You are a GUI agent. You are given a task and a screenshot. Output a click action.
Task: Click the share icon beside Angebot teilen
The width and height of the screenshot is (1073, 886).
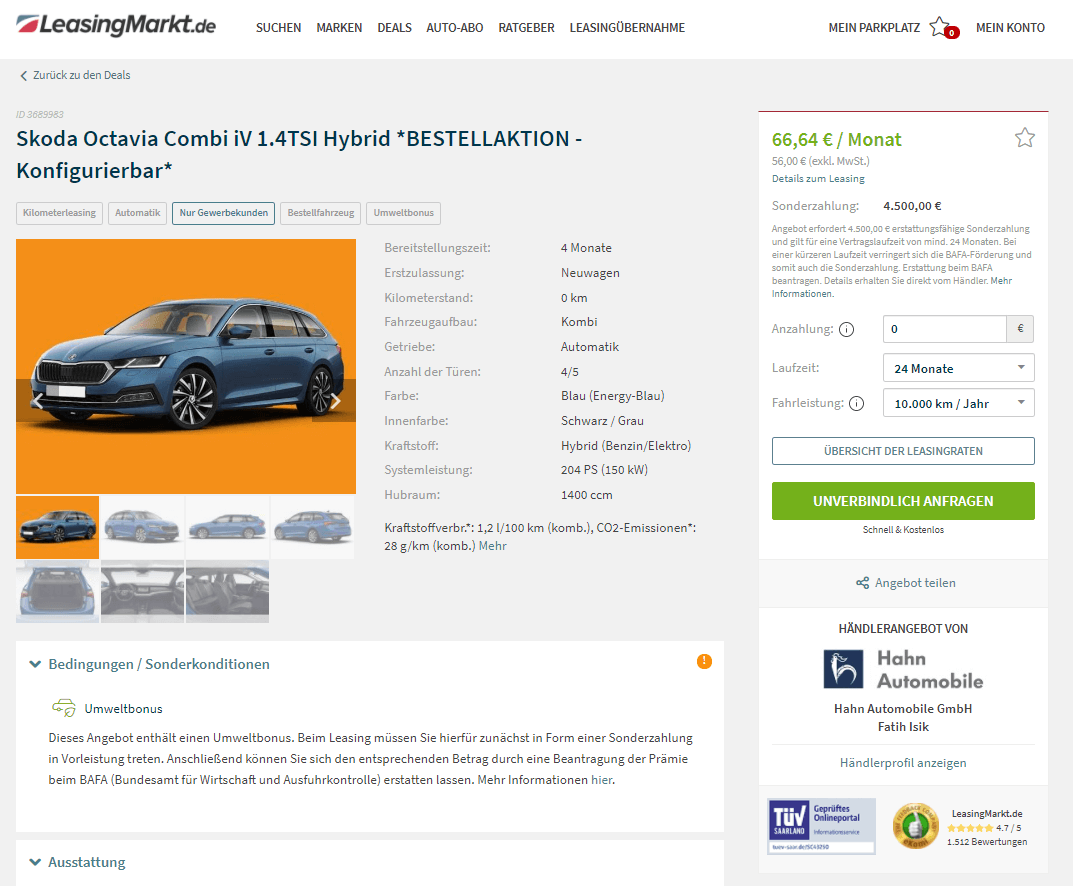point(862,583)
